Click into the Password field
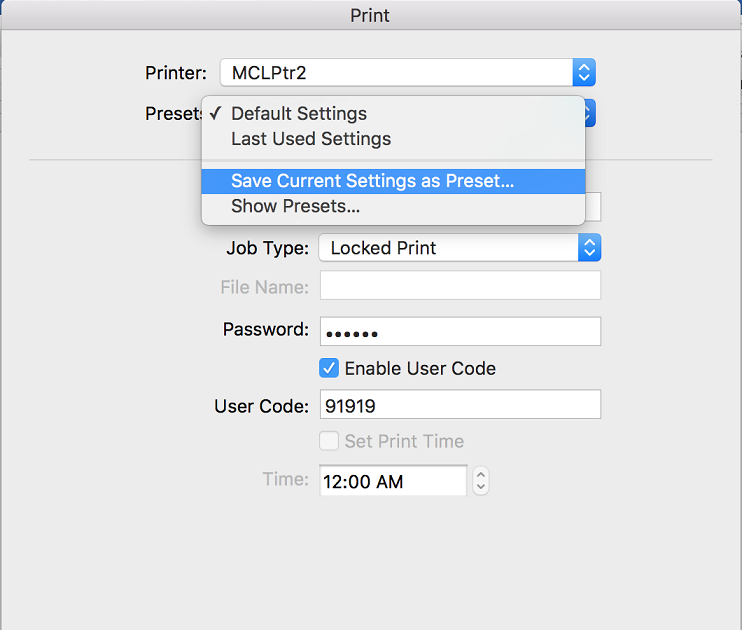742x630 pixels. 460,331
